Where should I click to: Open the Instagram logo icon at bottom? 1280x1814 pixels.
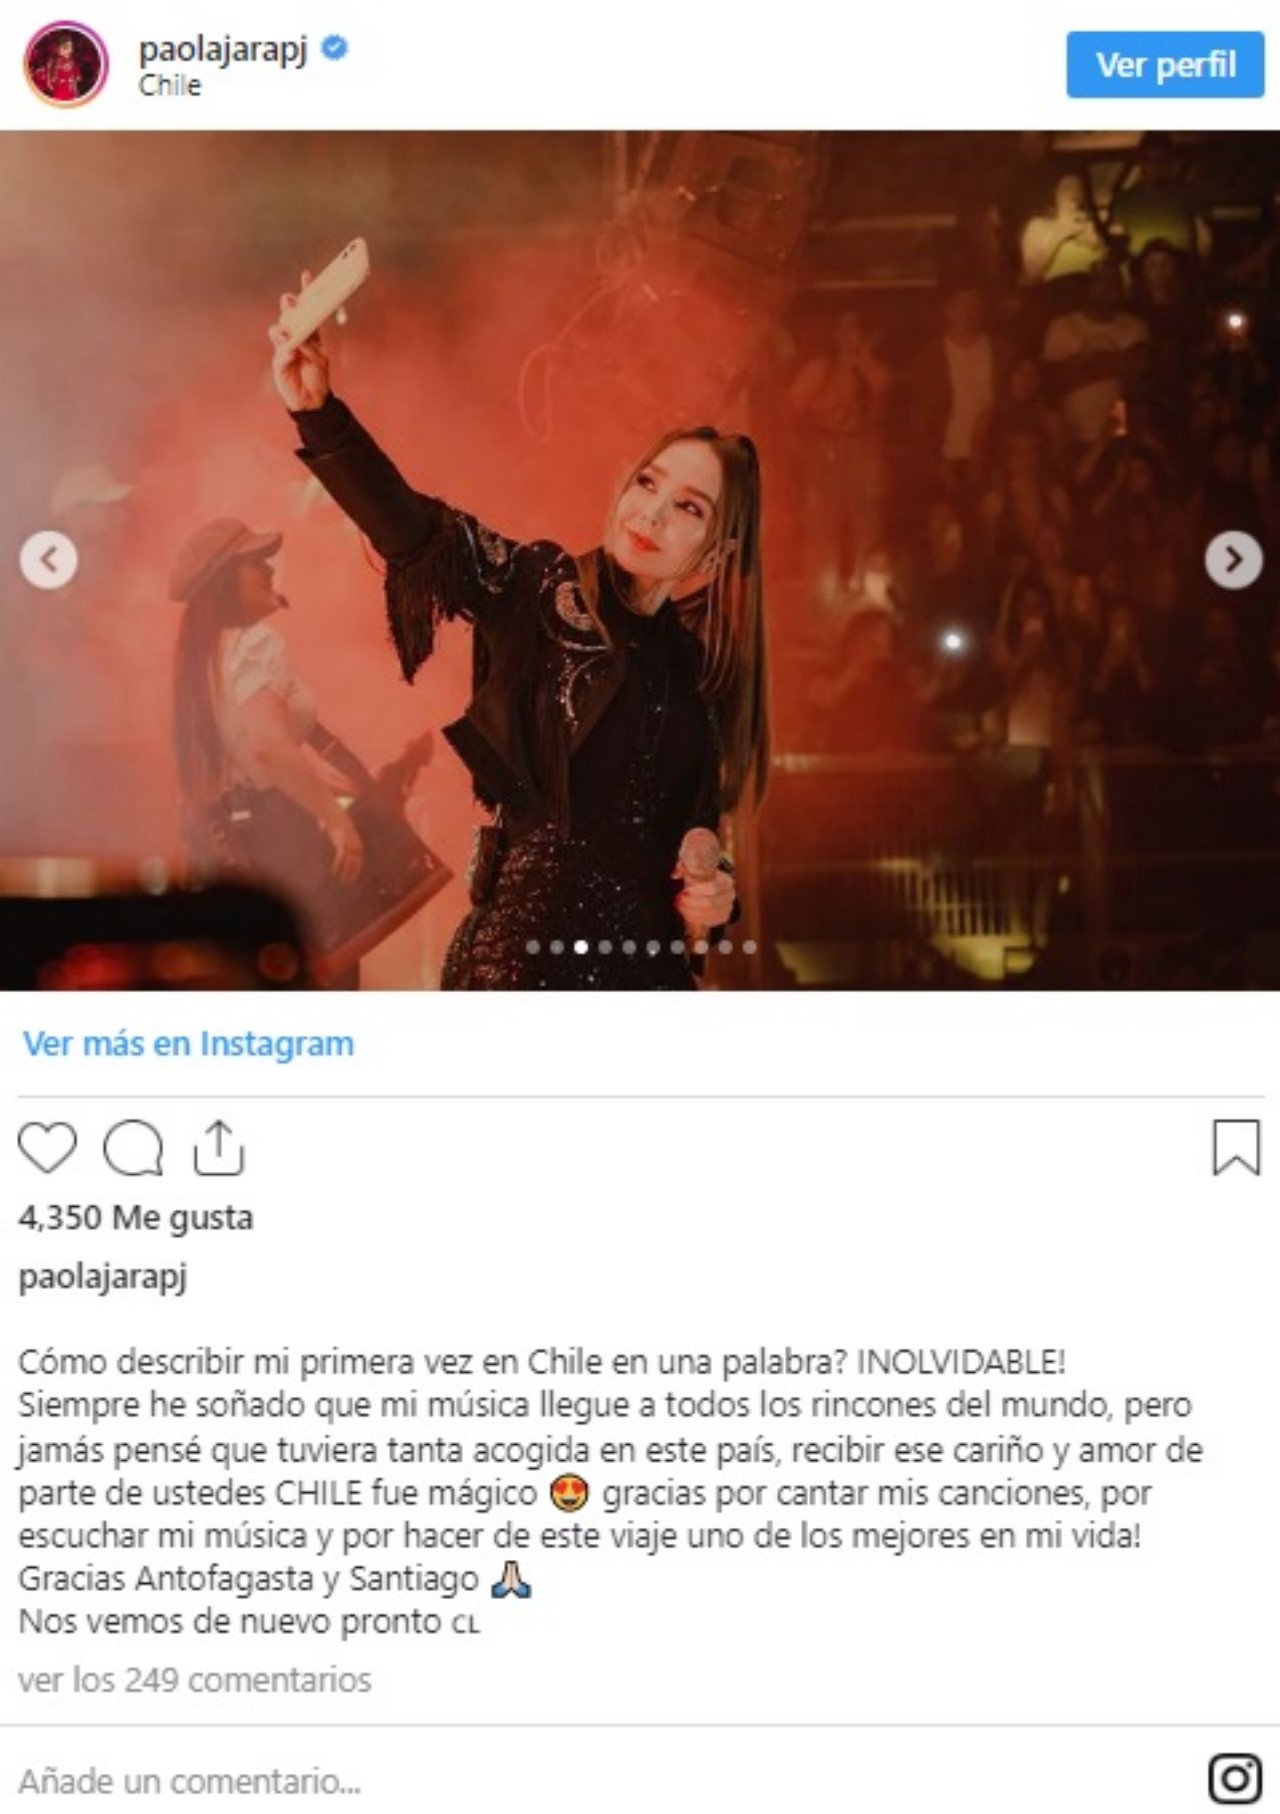click(x=1235, y=1777)
